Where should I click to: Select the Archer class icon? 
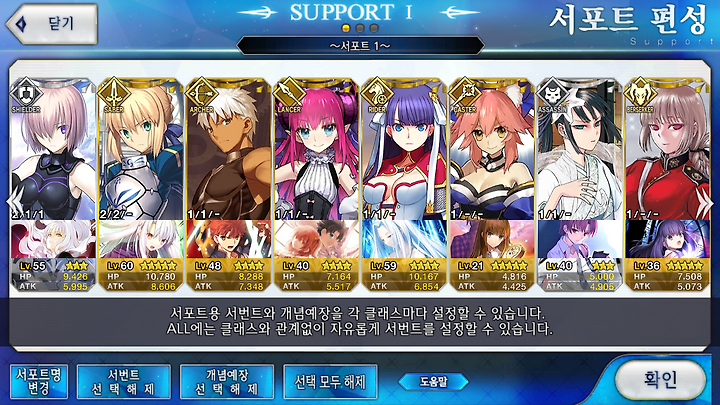pos(201,94)
